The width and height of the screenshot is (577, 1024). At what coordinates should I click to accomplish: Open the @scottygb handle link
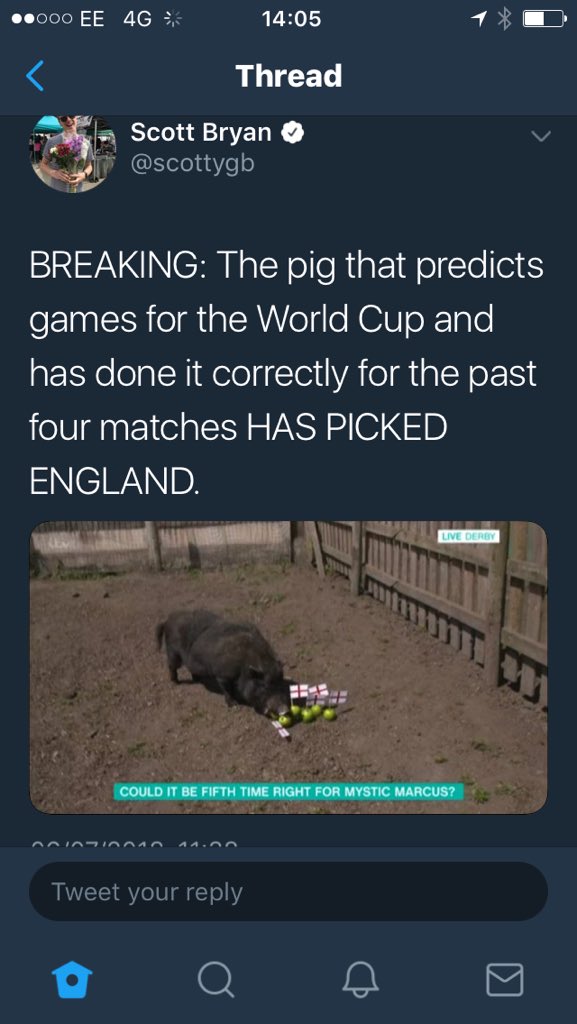pyautogui.click(x=193, y=163)
